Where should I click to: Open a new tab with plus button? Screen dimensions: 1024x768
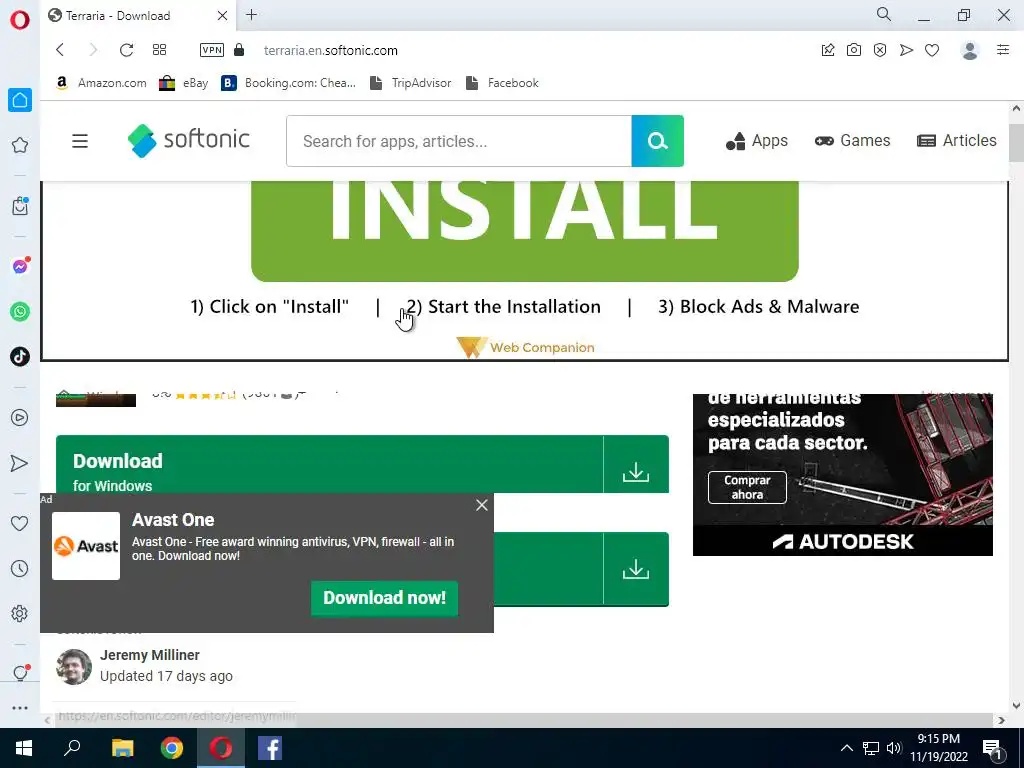pos(251,15)
